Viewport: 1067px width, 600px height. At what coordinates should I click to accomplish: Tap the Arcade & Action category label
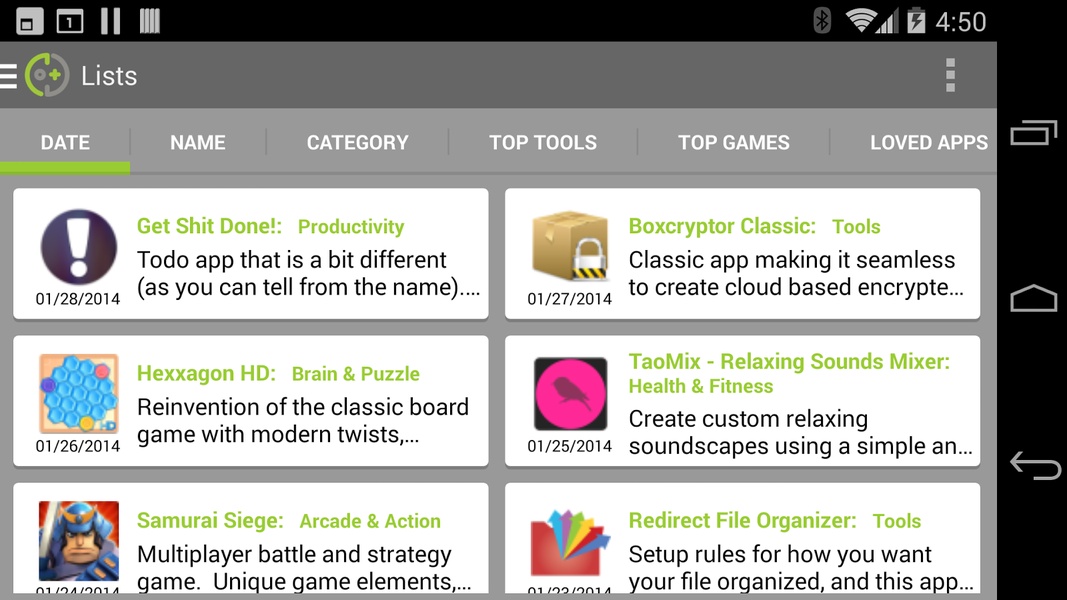[x=370, y=521]
